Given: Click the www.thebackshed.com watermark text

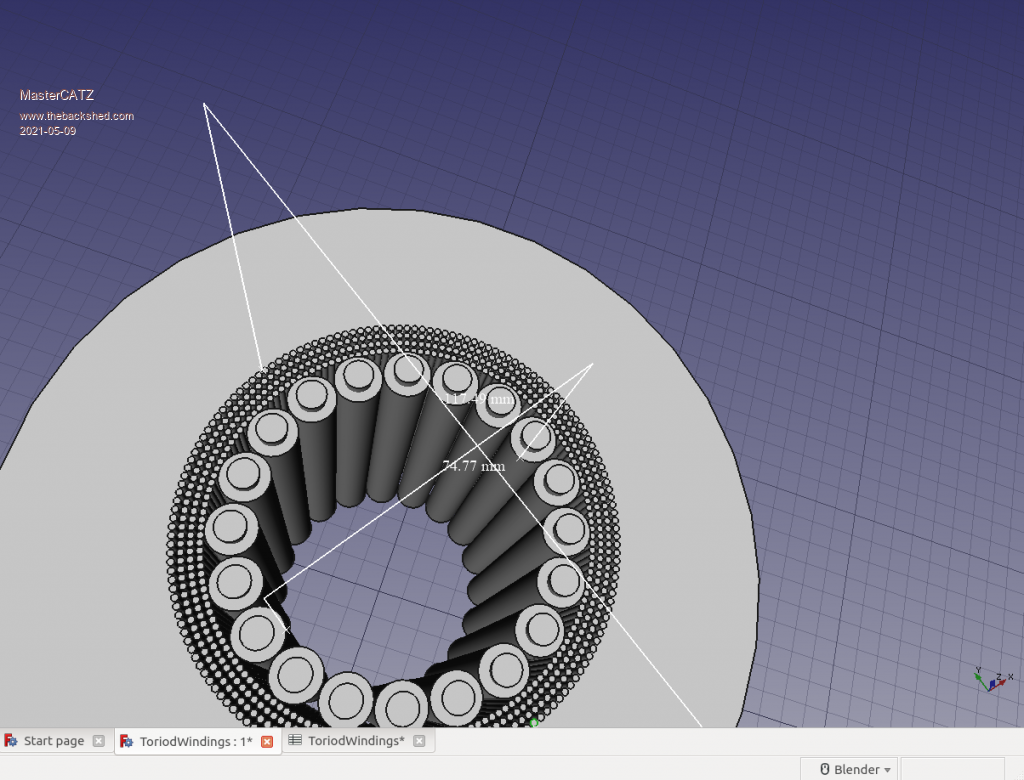Looking at the screenshot, I should (x=77, y=116).
